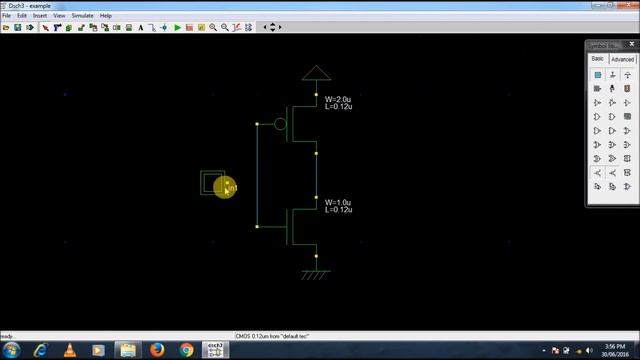
Task: Pick the button input symbol in palette
Action: coord(598,75)
